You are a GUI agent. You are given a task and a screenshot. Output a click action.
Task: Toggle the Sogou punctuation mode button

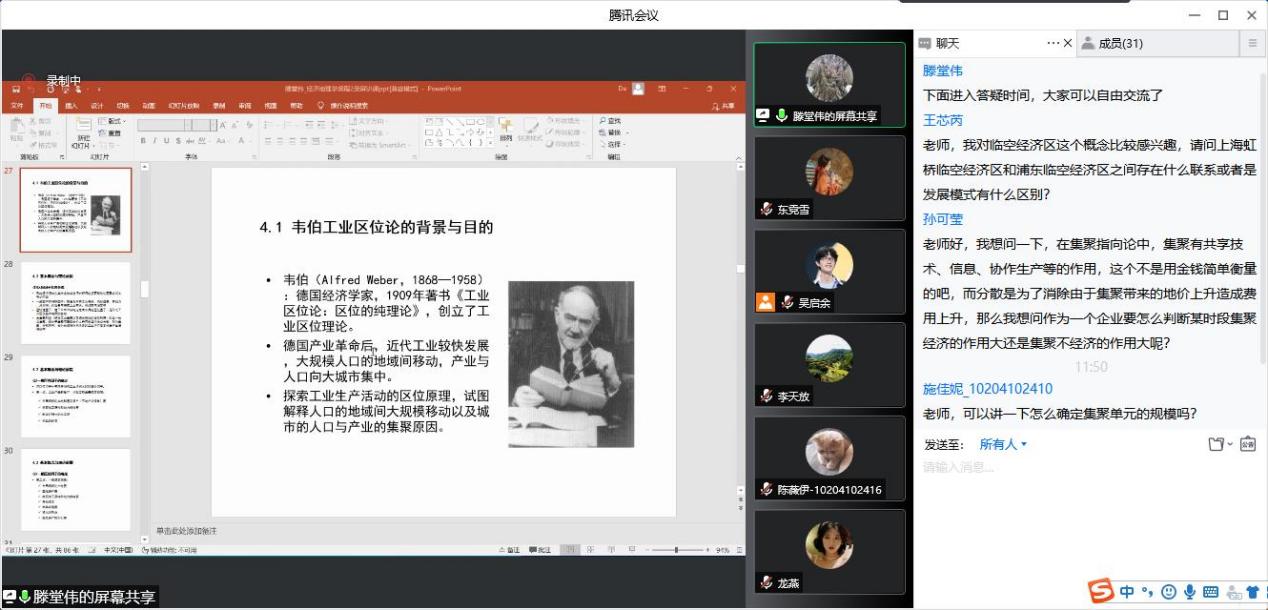pos(1148,592)
